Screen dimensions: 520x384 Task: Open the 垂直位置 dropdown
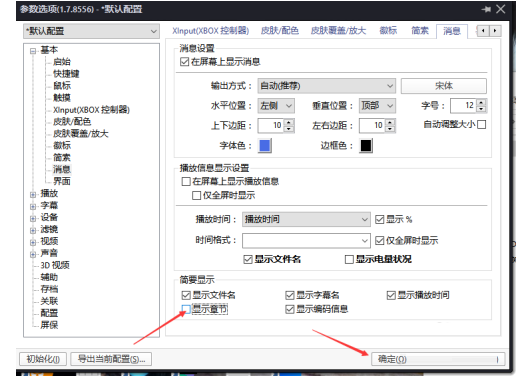point(377,106)
